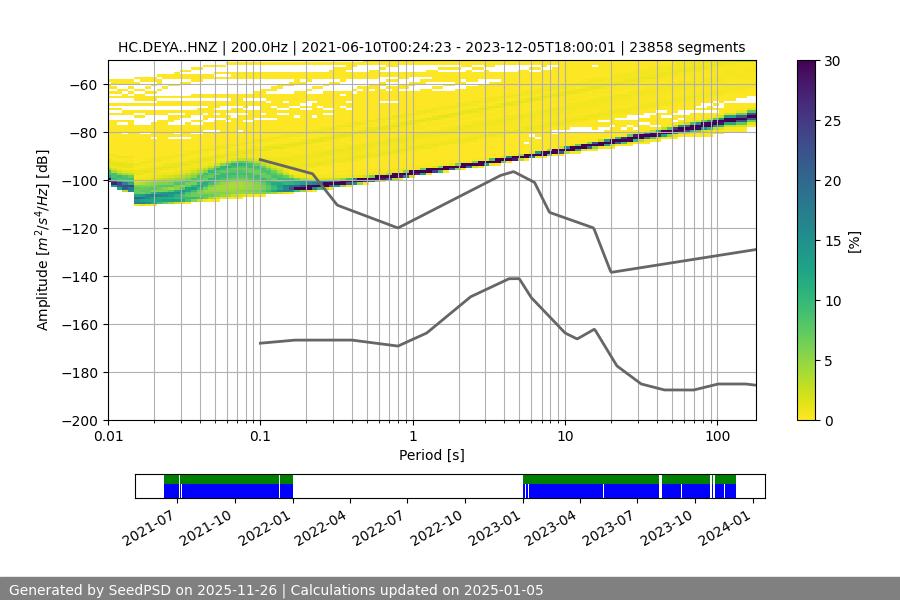Click the yellow bottom end of the colorbar
The width and height of the screenshot is (900, 600).
809,414
